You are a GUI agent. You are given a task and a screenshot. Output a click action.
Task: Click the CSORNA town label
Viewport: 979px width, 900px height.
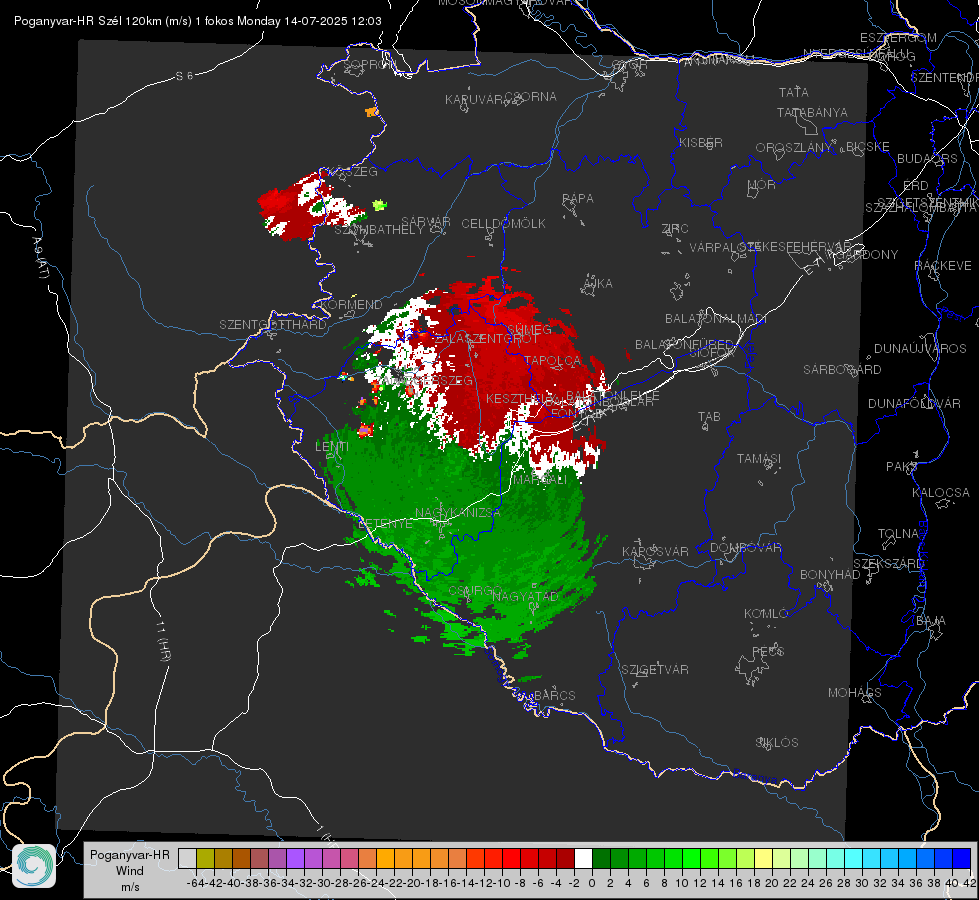point(531,97)
